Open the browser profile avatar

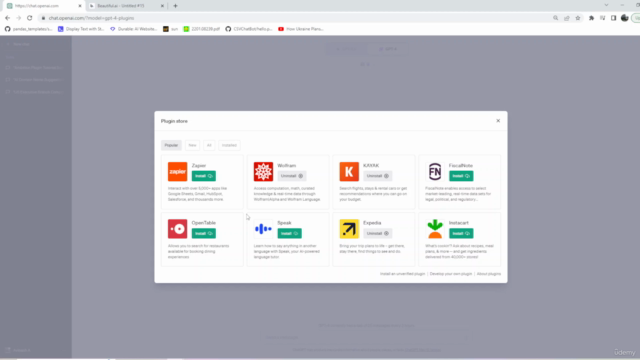624,18
